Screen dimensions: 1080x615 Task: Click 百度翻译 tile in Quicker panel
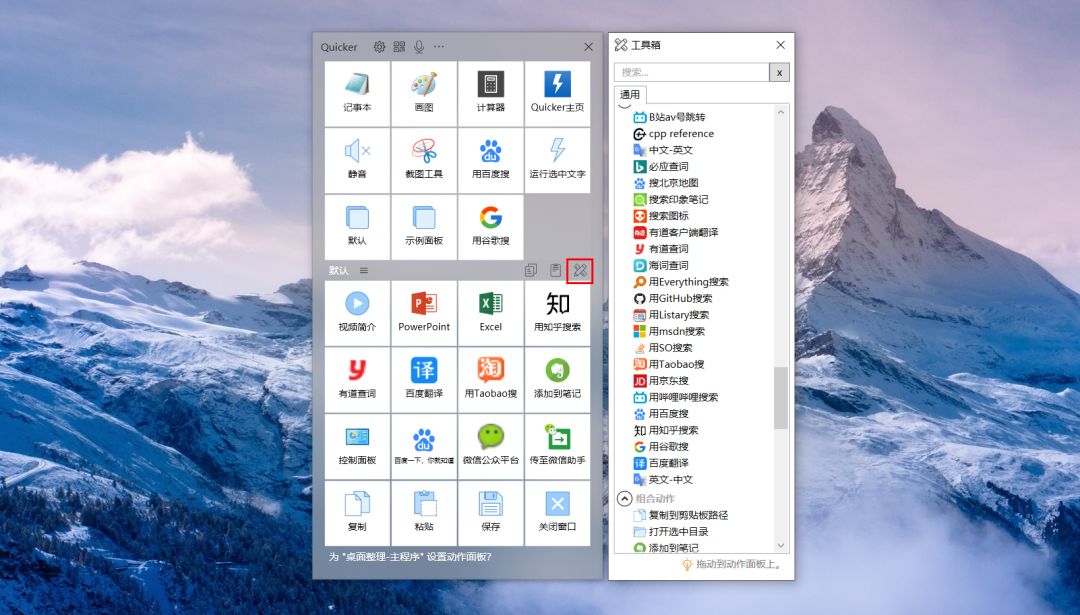424,380
